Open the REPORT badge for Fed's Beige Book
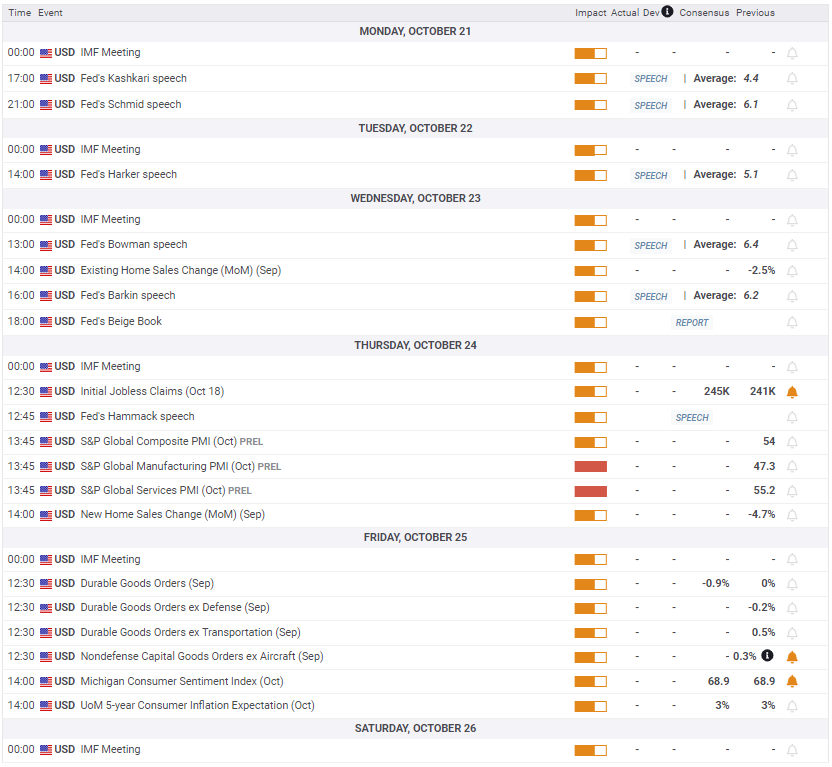 click(691, 322)
